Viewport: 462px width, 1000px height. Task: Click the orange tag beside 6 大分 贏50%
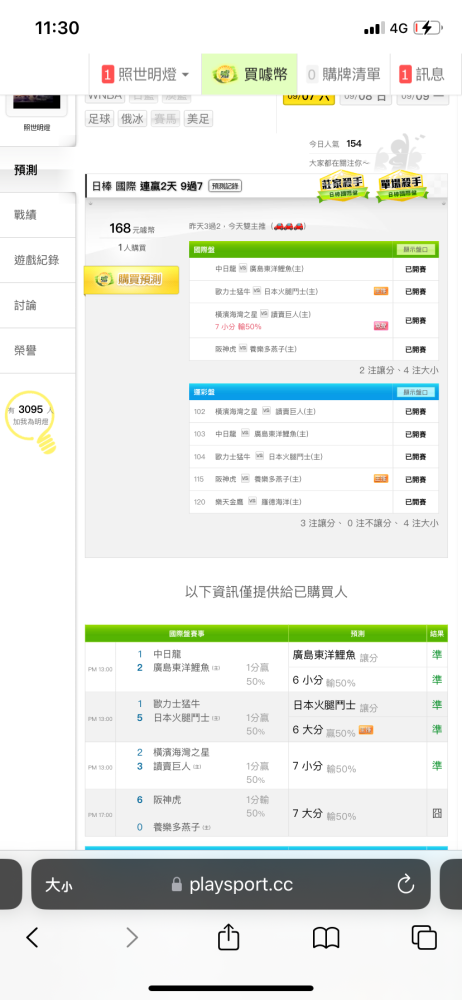point(366,730)
